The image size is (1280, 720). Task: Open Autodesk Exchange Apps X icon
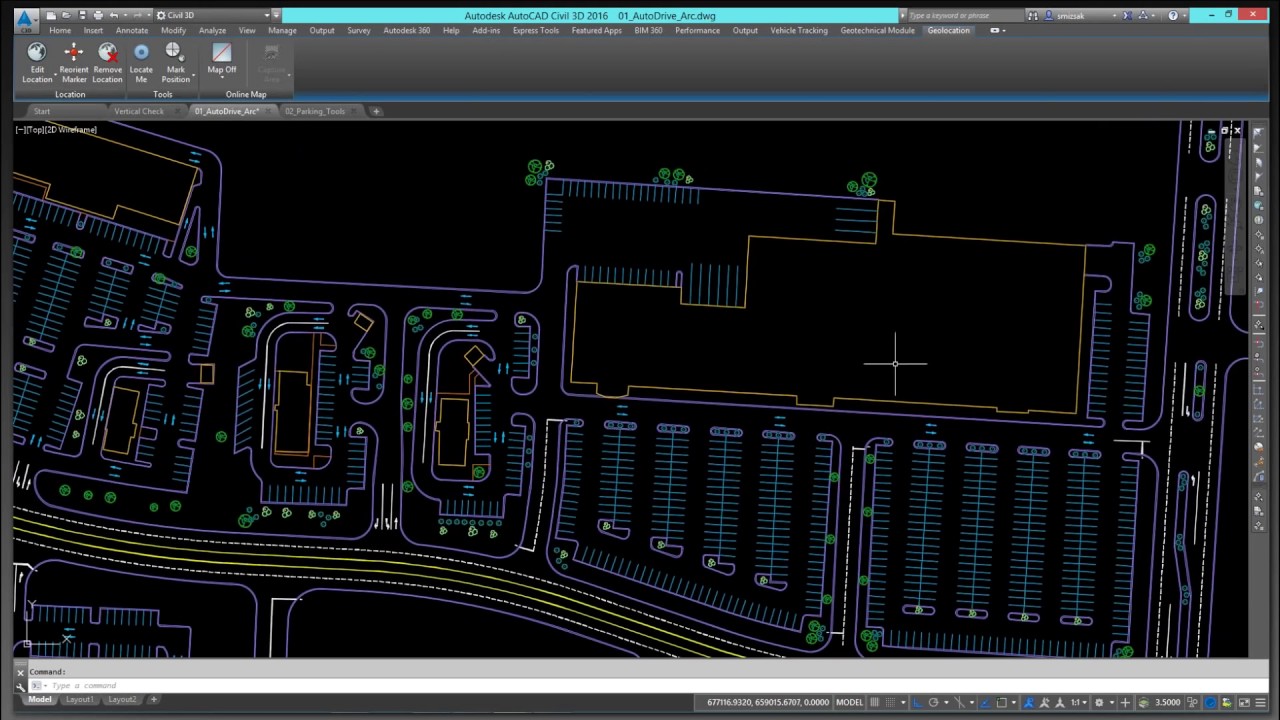tap(1127, 16)
